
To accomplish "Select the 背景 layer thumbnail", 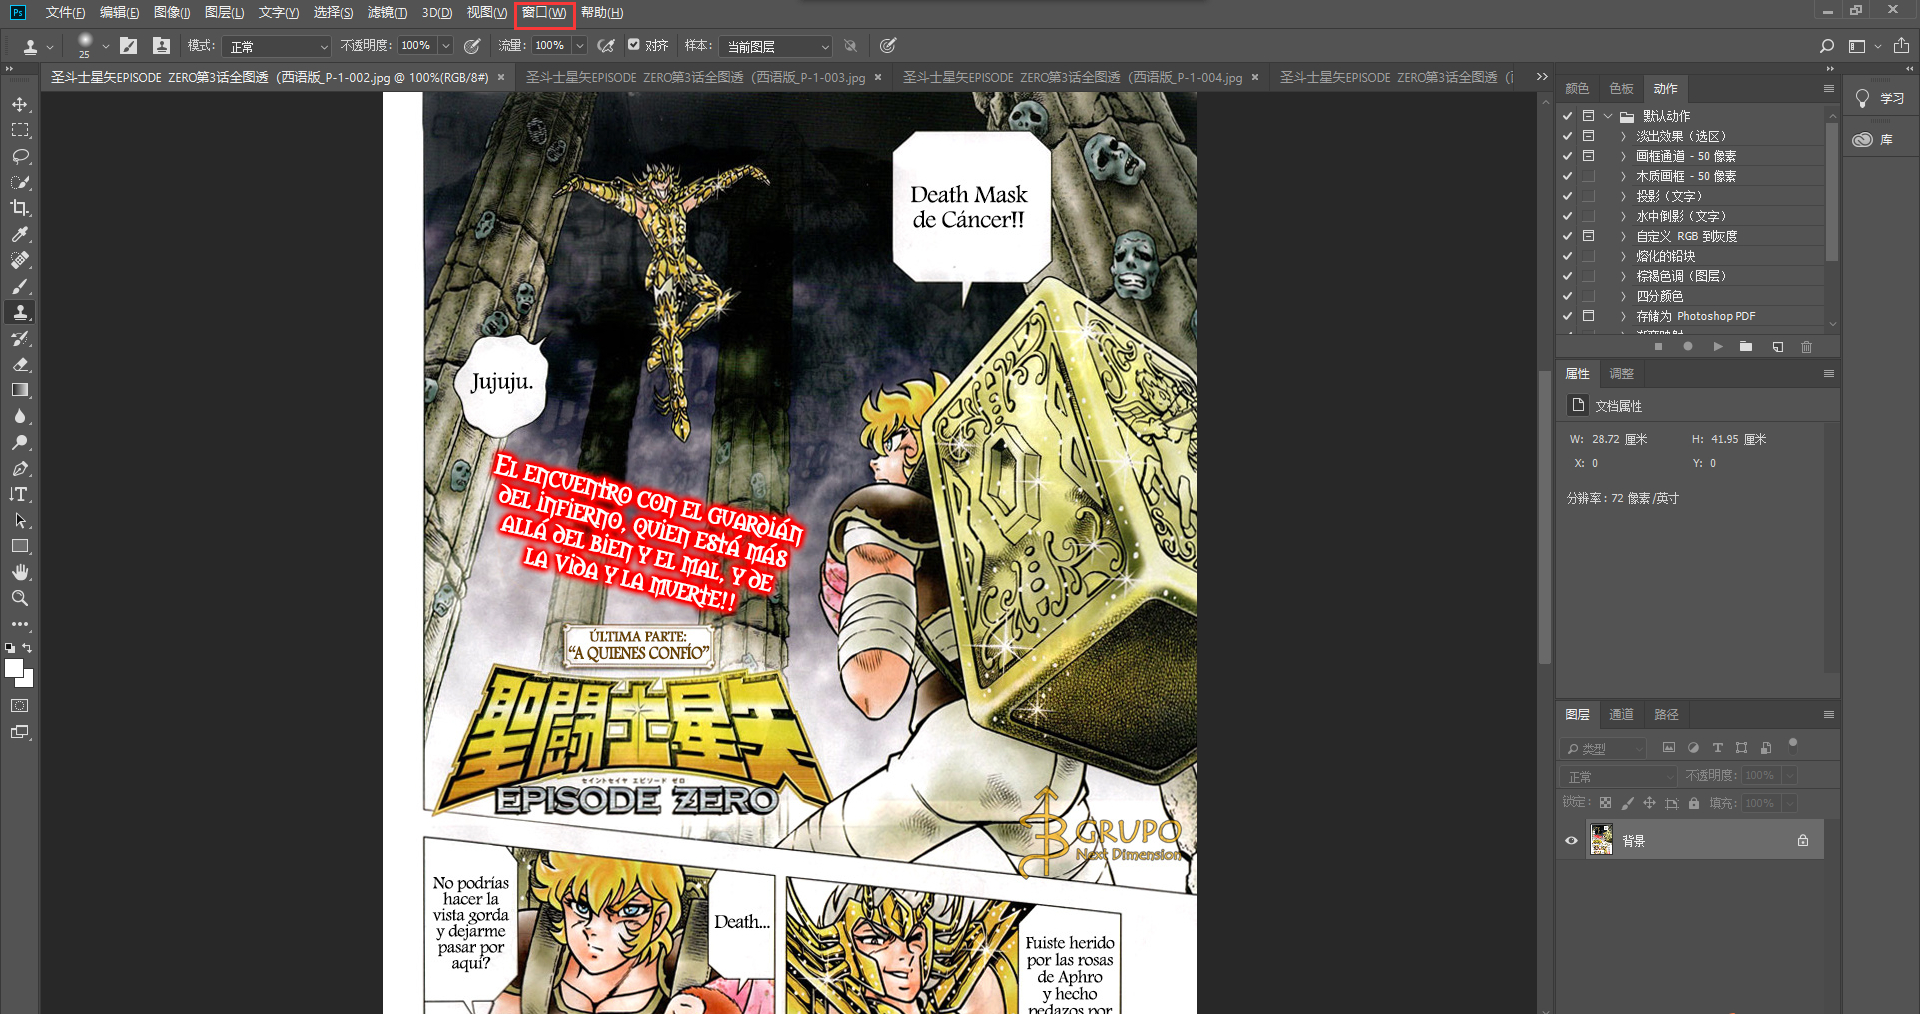I will point(1601,840).
